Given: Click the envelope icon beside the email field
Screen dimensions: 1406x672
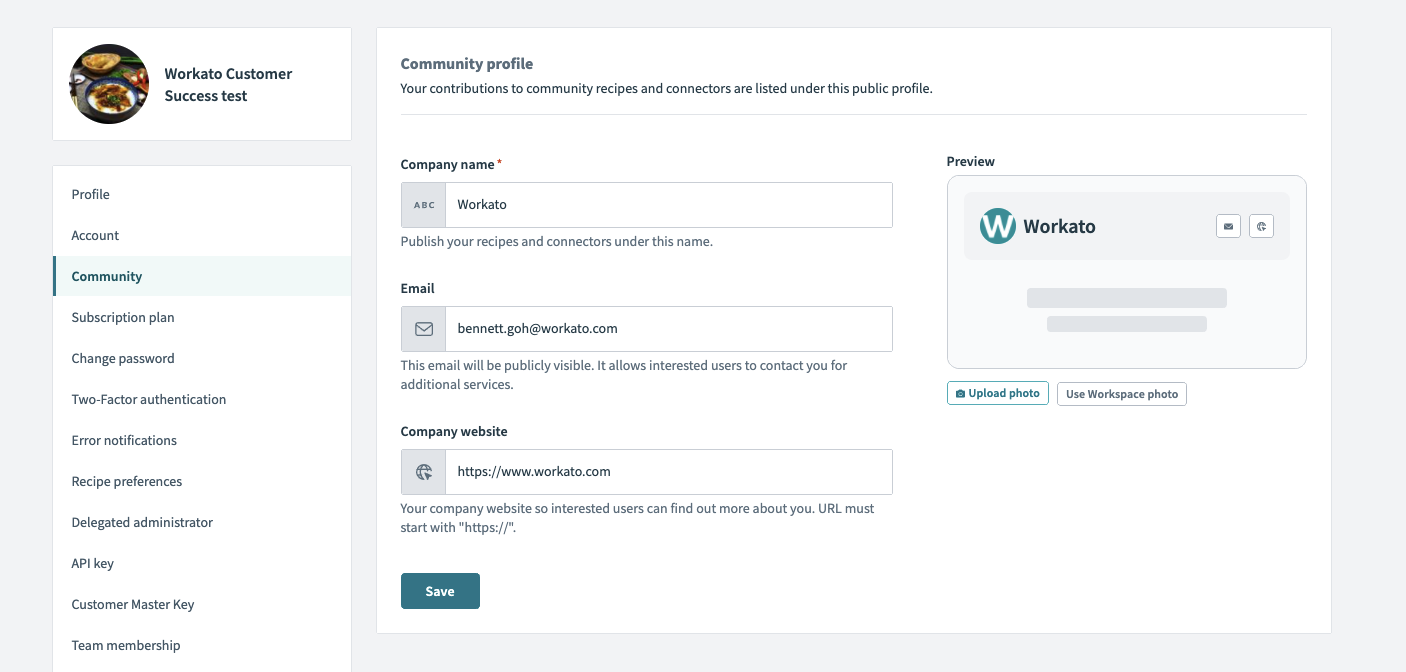Looking at the screenshot, I should click(422, 328).
